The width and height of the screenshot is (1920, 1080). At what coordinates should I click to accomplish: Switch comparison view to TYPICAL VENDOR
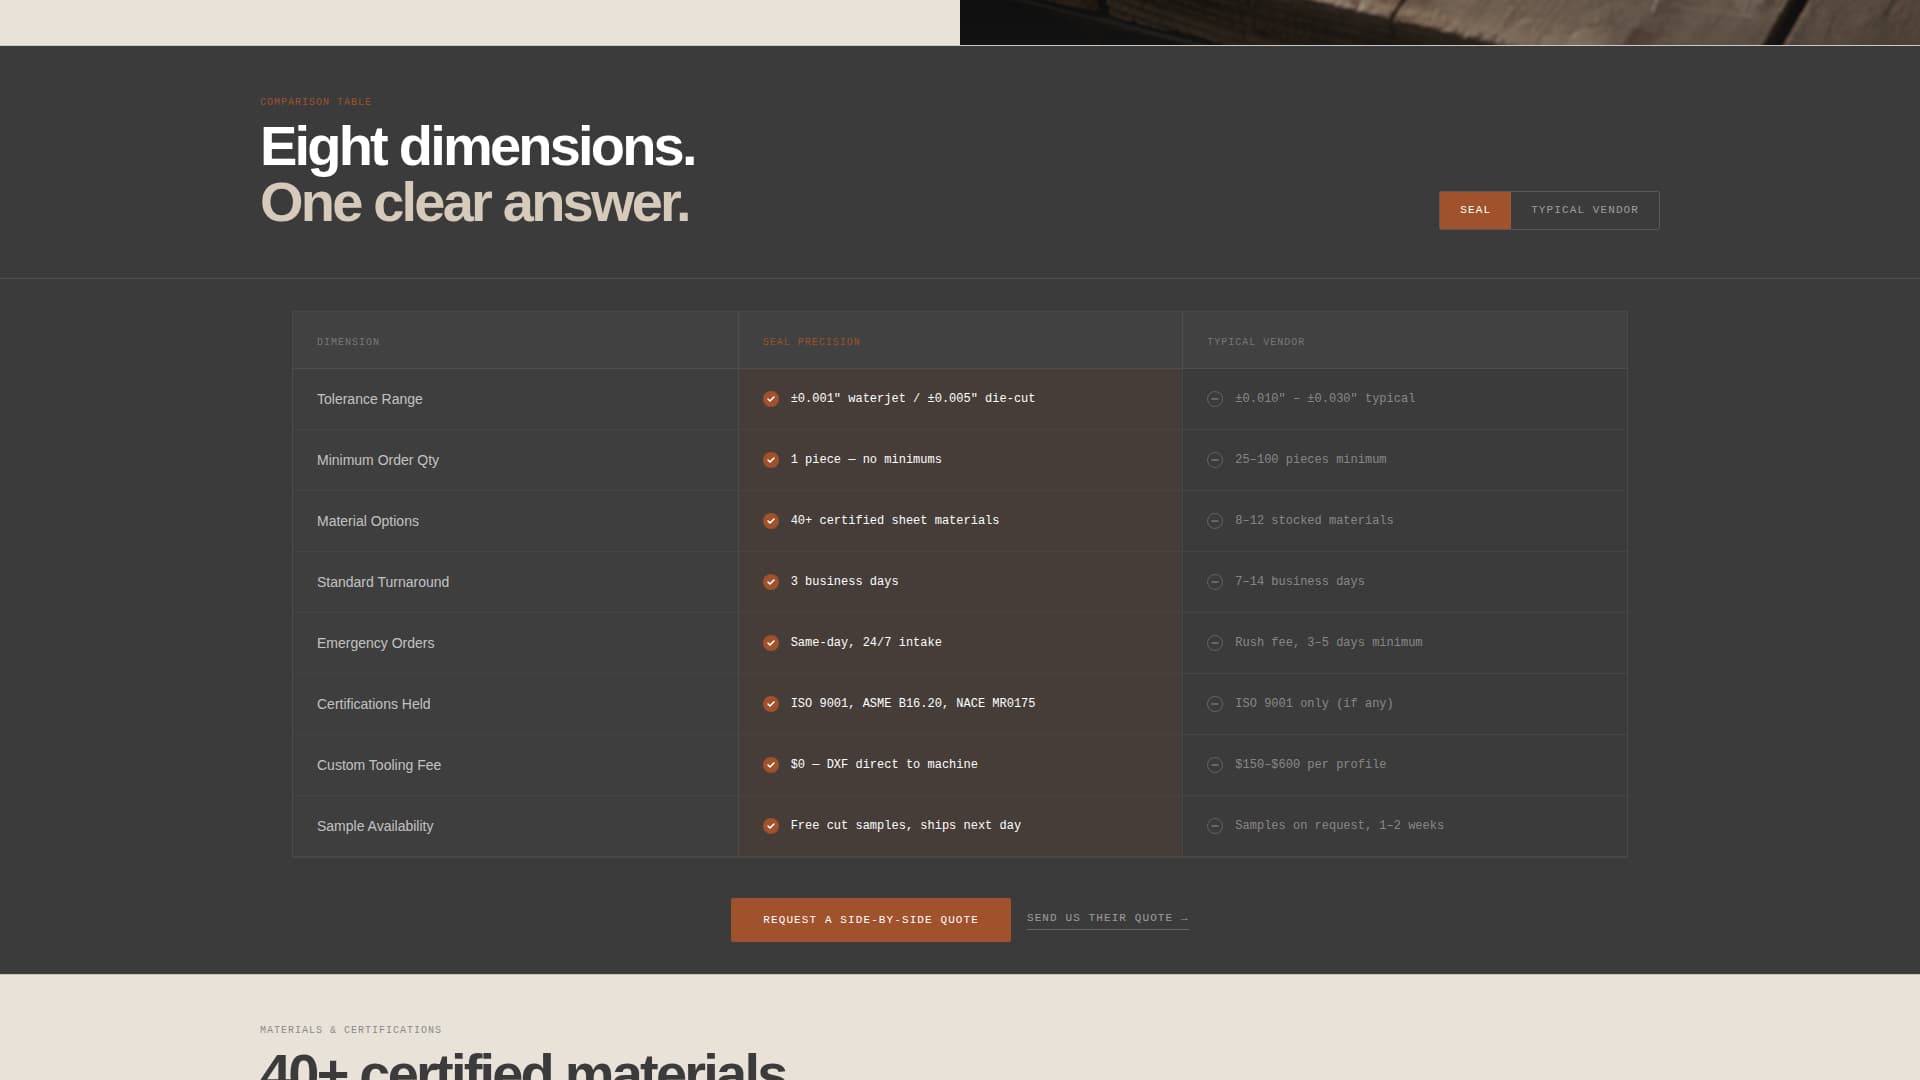(x=1584, y=210)
